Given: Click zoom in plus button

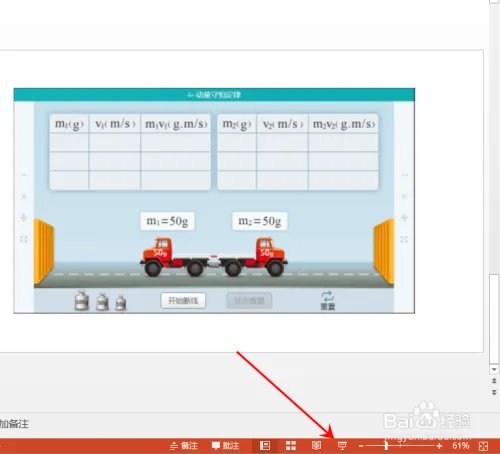Looking at the screenshot, I should [439, 446].
